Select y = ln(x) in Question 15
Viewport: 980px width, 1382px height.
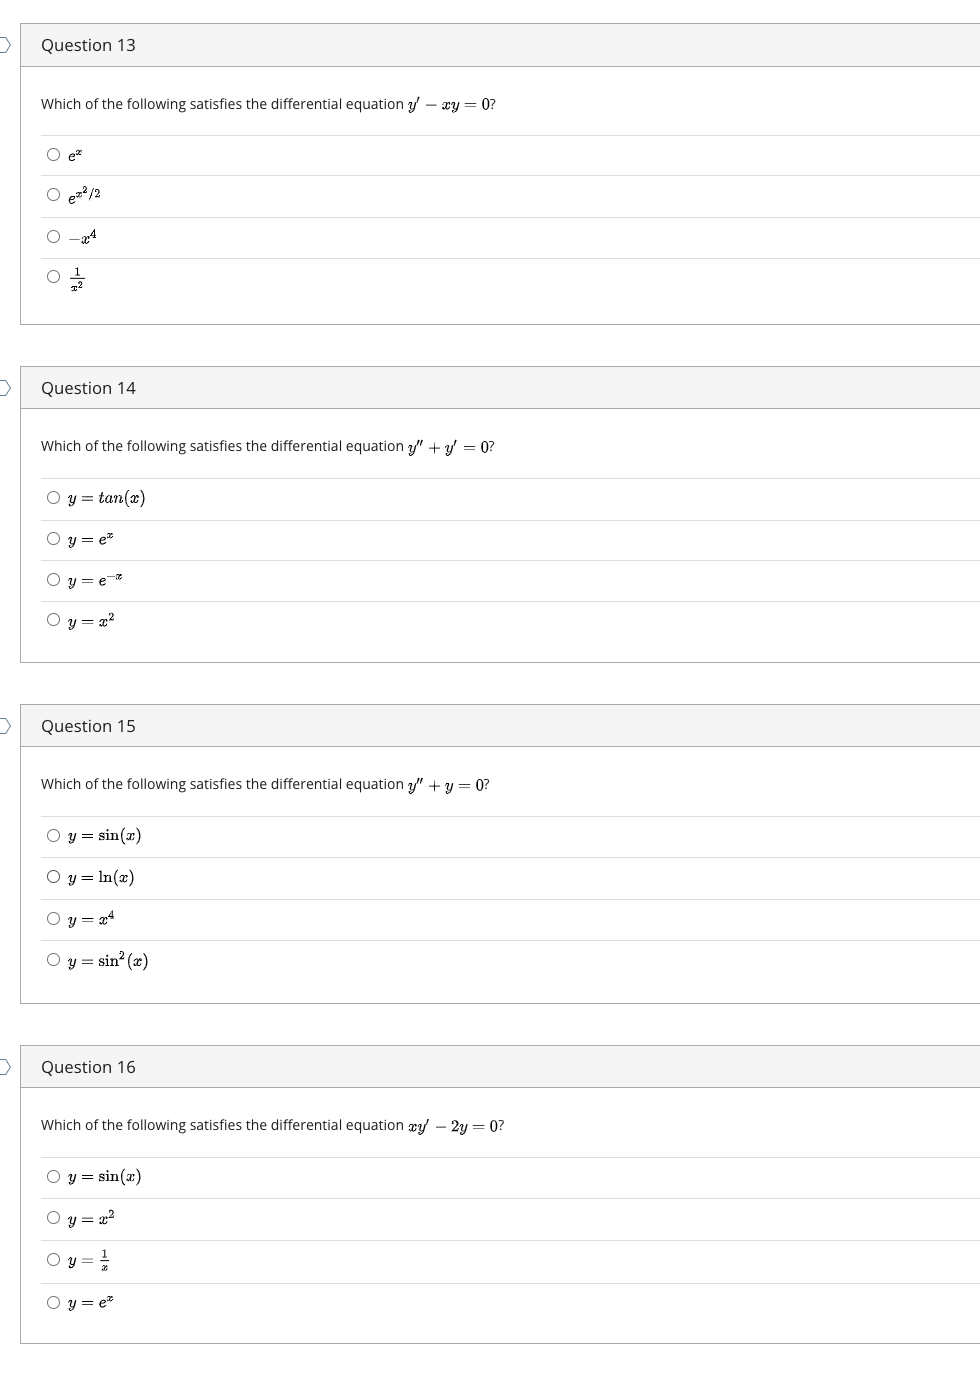click(x=52, y=876)
